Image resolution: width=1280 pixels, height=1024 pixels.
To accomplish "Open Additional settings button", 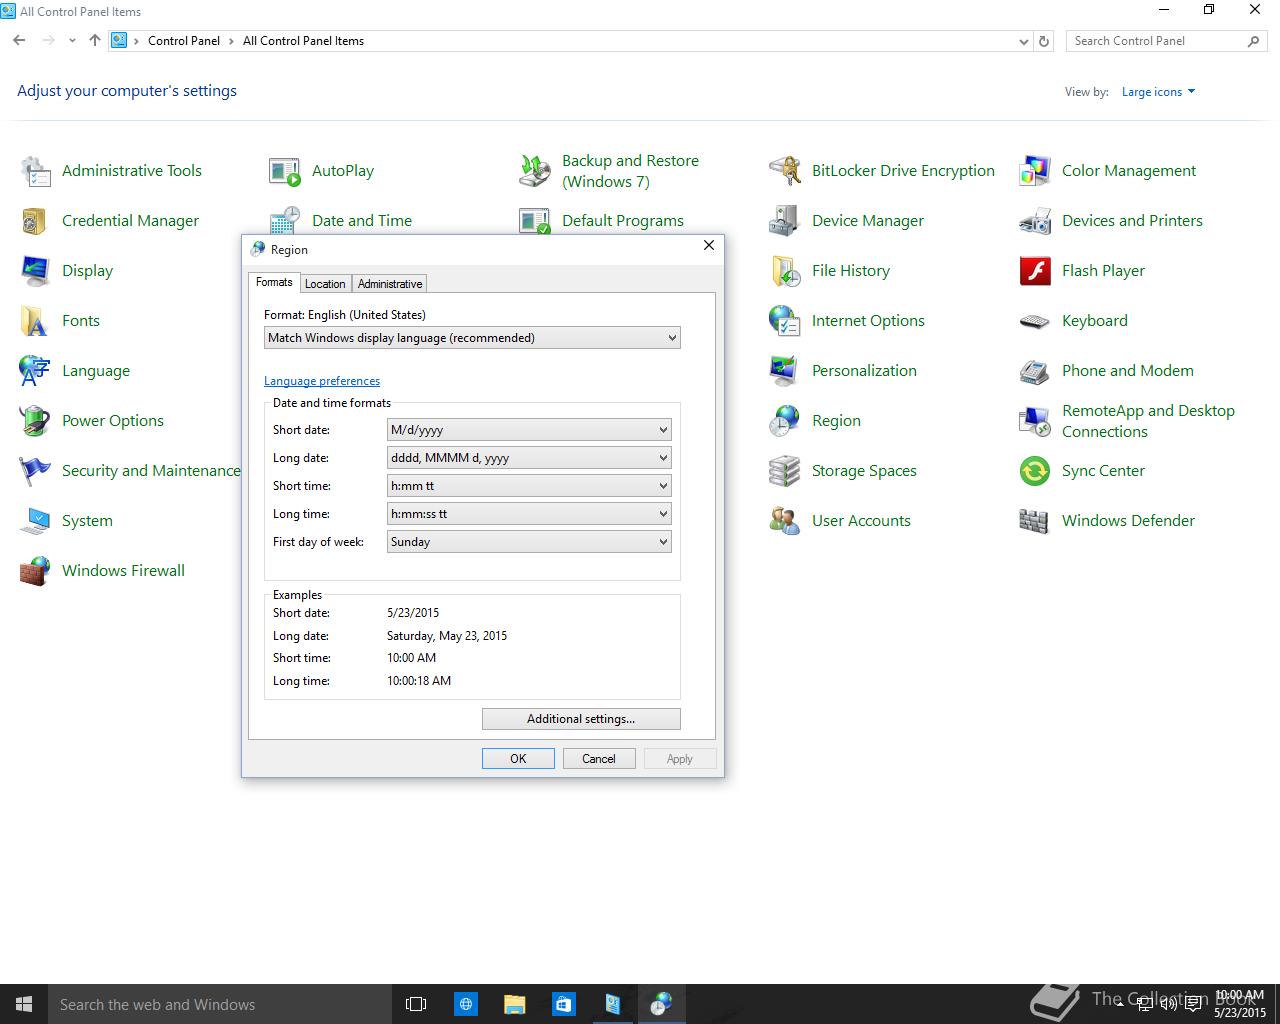I will [581, 719].
